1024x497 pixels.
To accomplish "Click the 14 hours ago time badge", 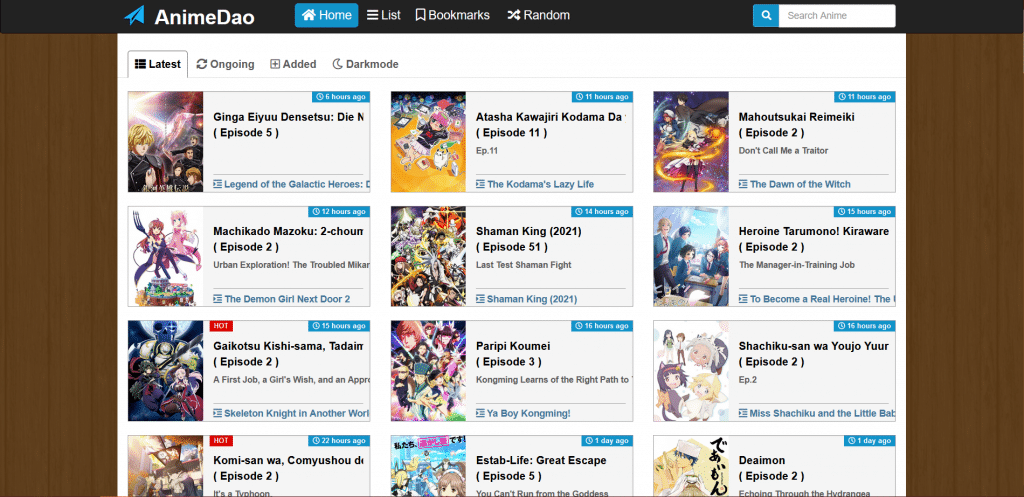I will click(602, 212).
